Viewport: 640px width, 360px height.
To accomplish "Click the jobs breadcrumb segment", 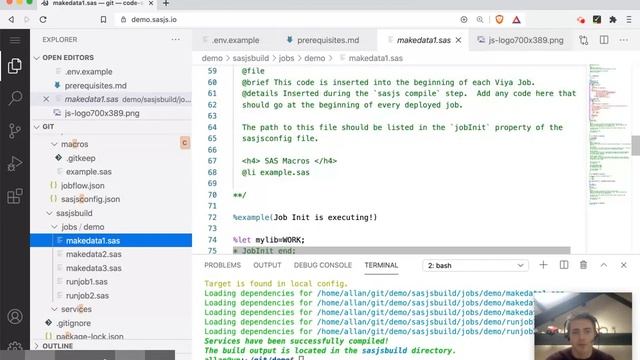I will (287, 58).
